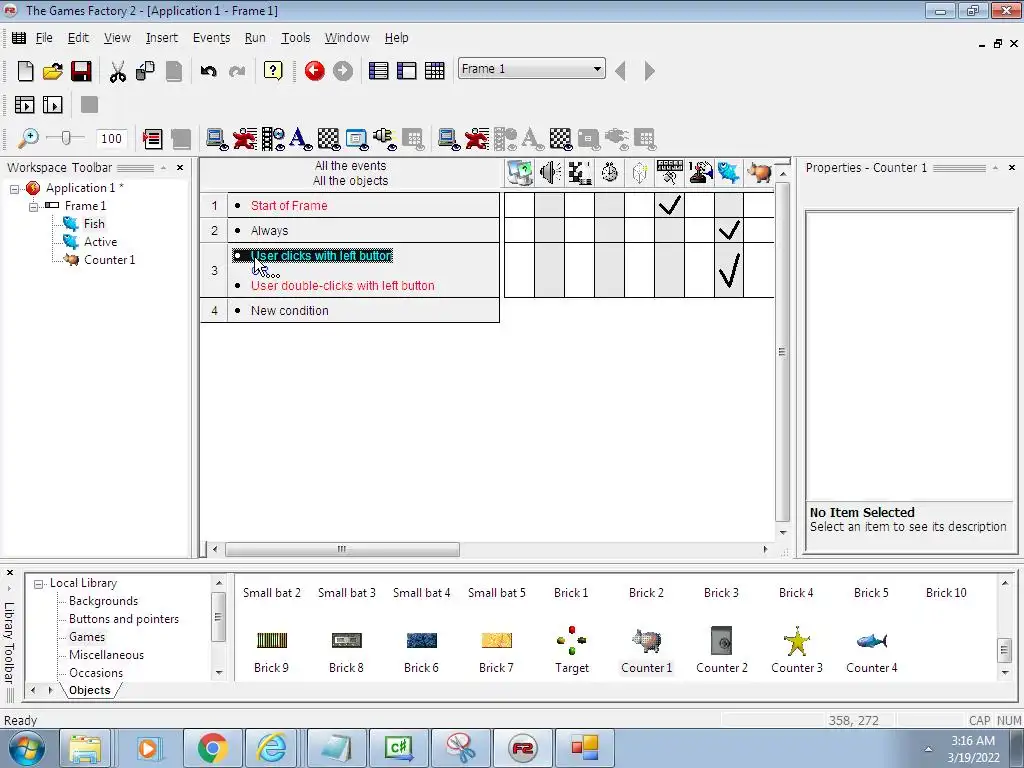Toggle the Fish action checkmark in Always row
The height and width of the screenshot is (768, 1024).
(729, 230)
